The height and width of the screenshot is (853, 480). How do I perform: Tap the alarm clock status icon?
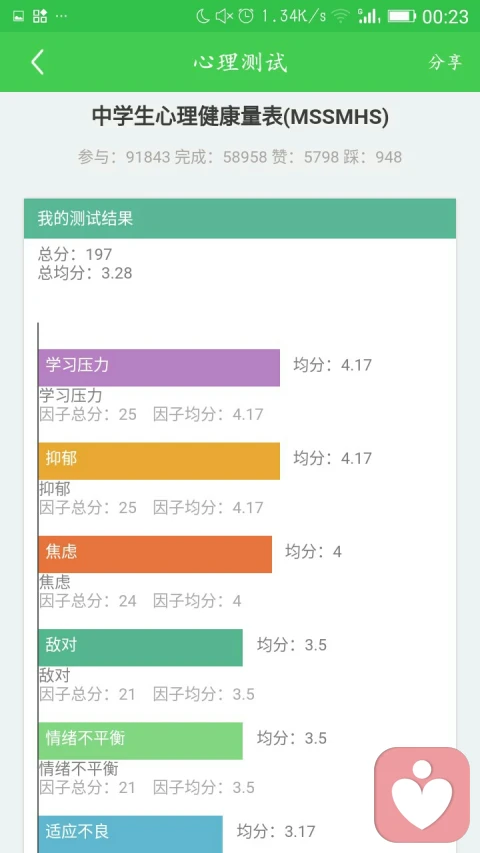[x=246, y=16]
